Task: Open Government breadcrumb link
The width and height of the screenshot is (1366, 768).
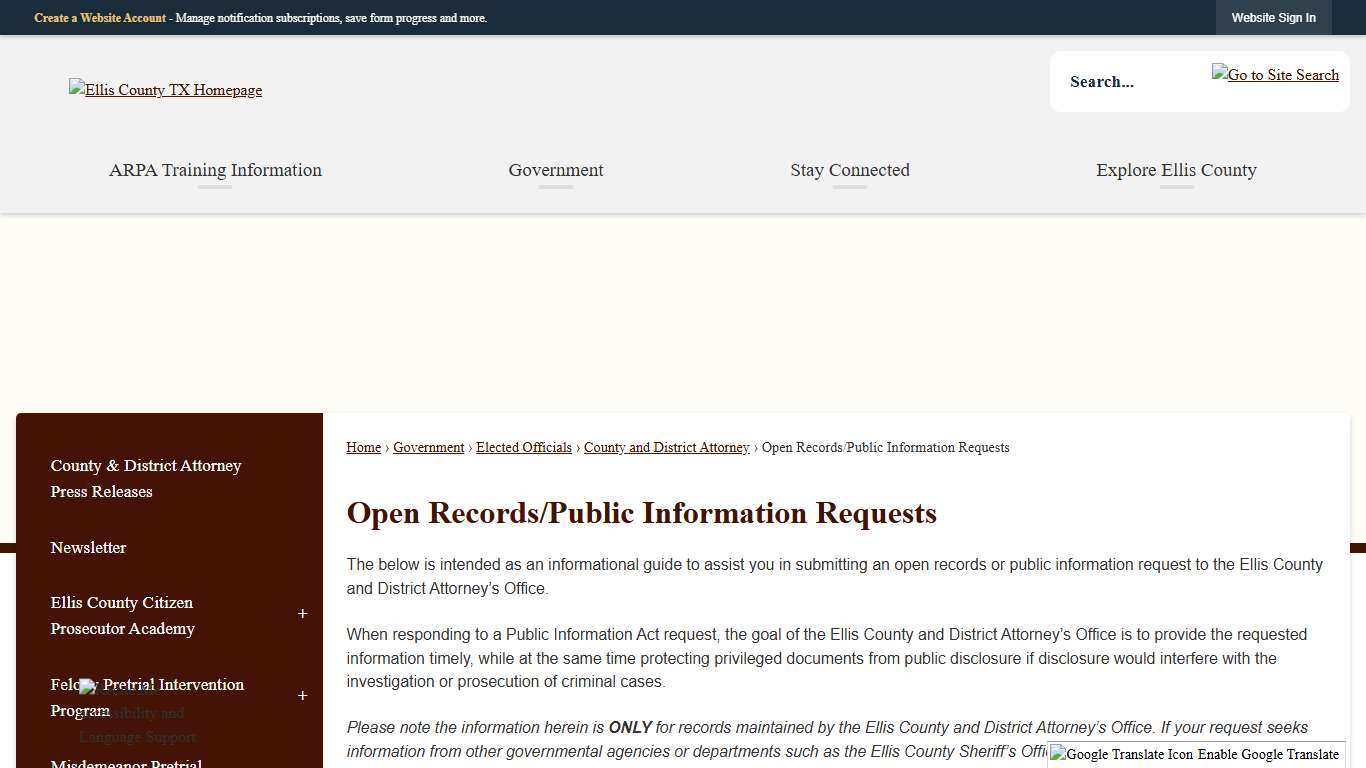Action: tap(428, 447)
